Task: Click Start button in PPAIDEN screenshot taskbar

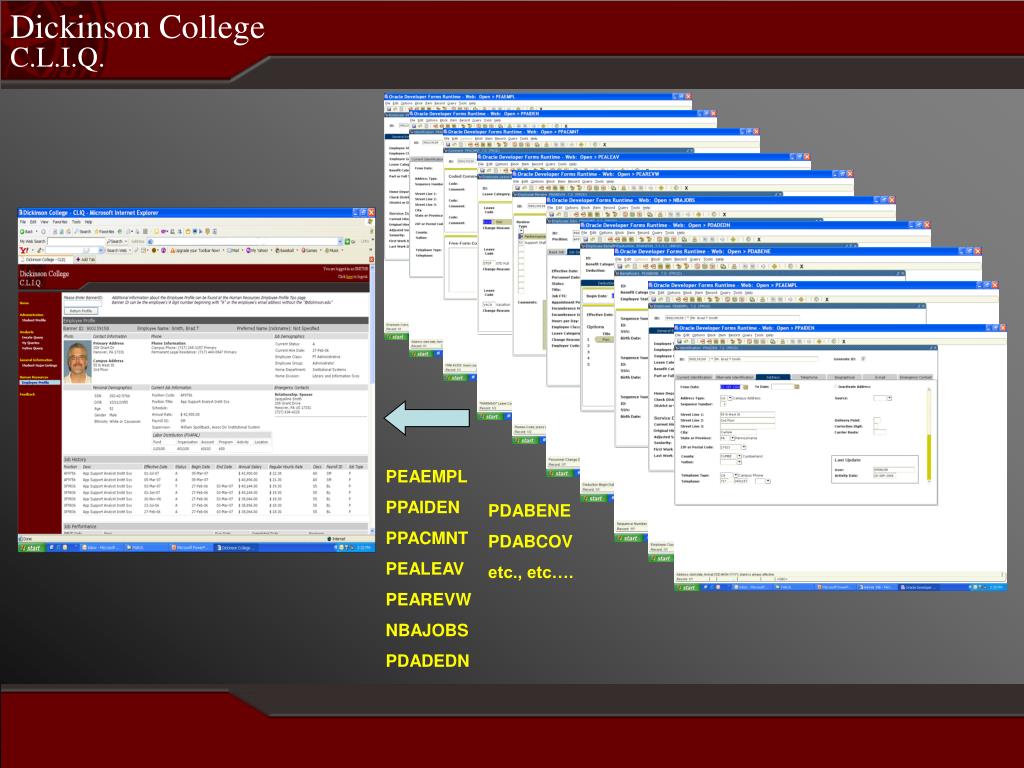Action: click(x=688, y=587)
